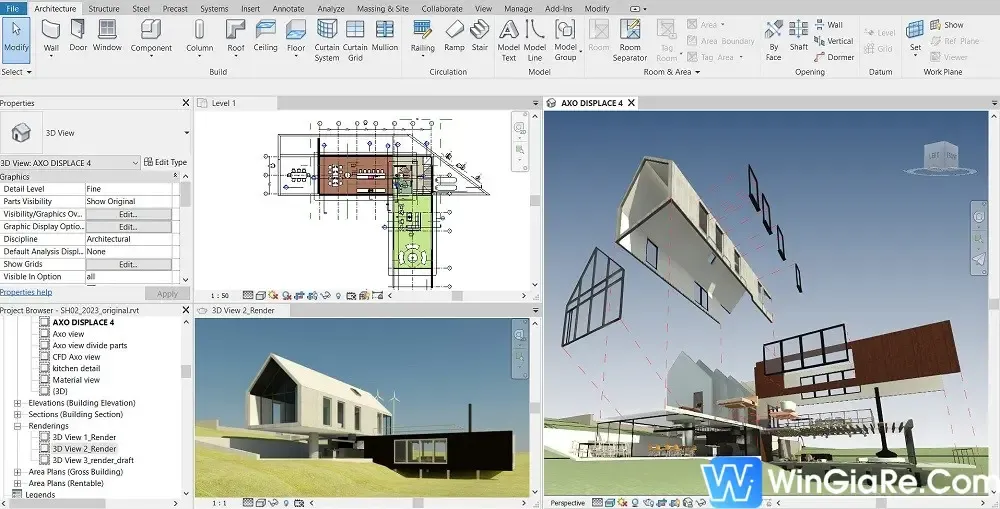Click the Discipline value Architectural
The width and height of the screenshot is (1000, 509).
129,239
